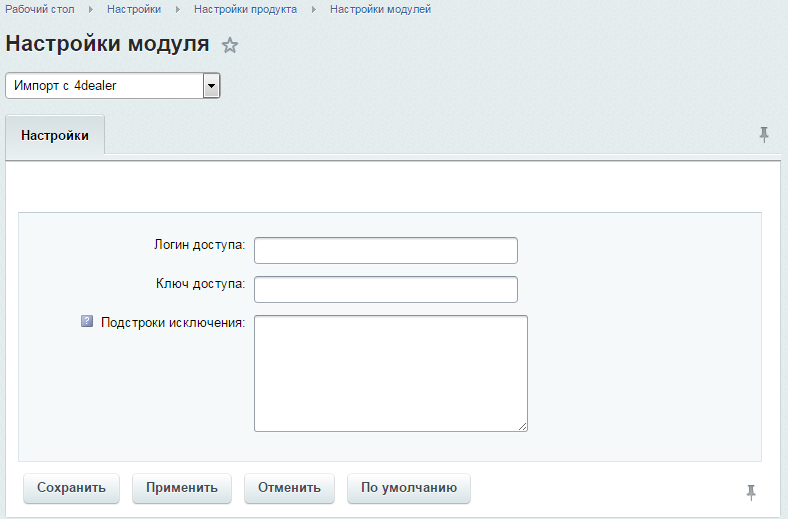Switch to the Настройки tab

point(55,136)
